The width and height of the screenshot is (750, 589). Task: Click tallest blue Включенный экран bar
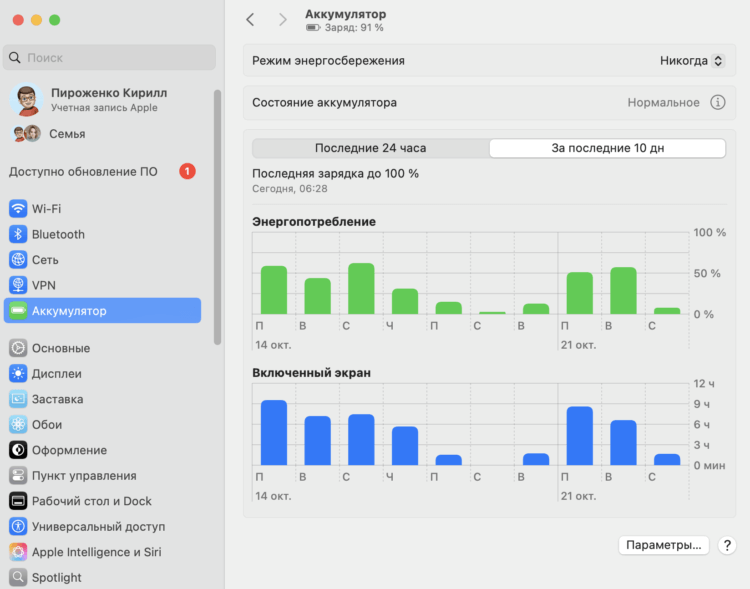274,433
